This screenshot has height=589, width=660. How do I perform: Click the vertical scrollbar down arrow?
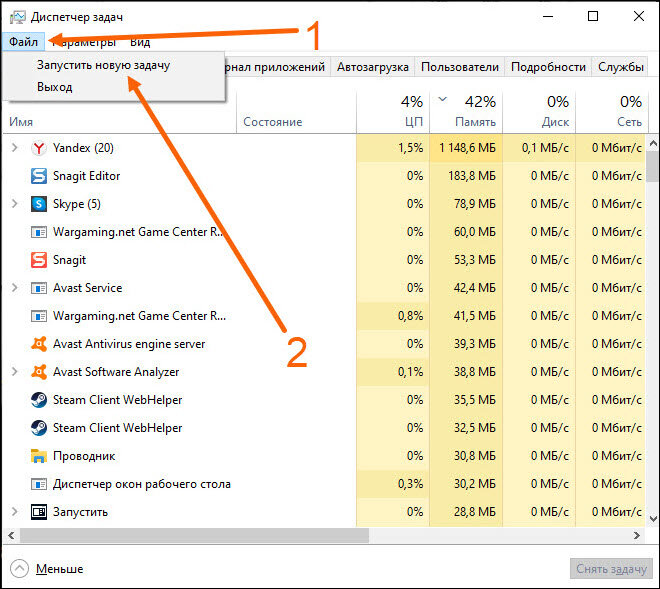(653, 519)
